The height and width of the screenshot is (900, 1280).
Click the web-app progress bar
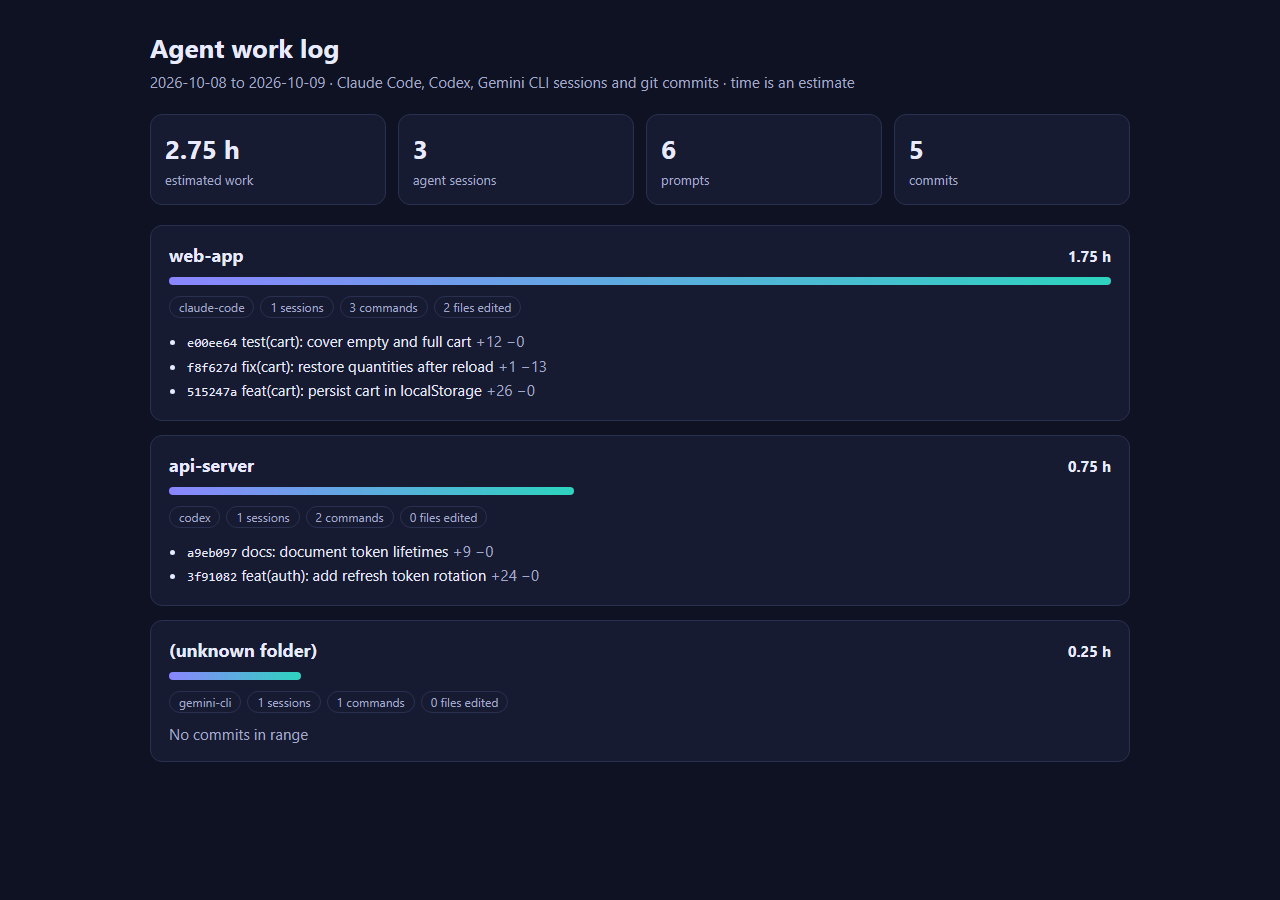[640, 281]
